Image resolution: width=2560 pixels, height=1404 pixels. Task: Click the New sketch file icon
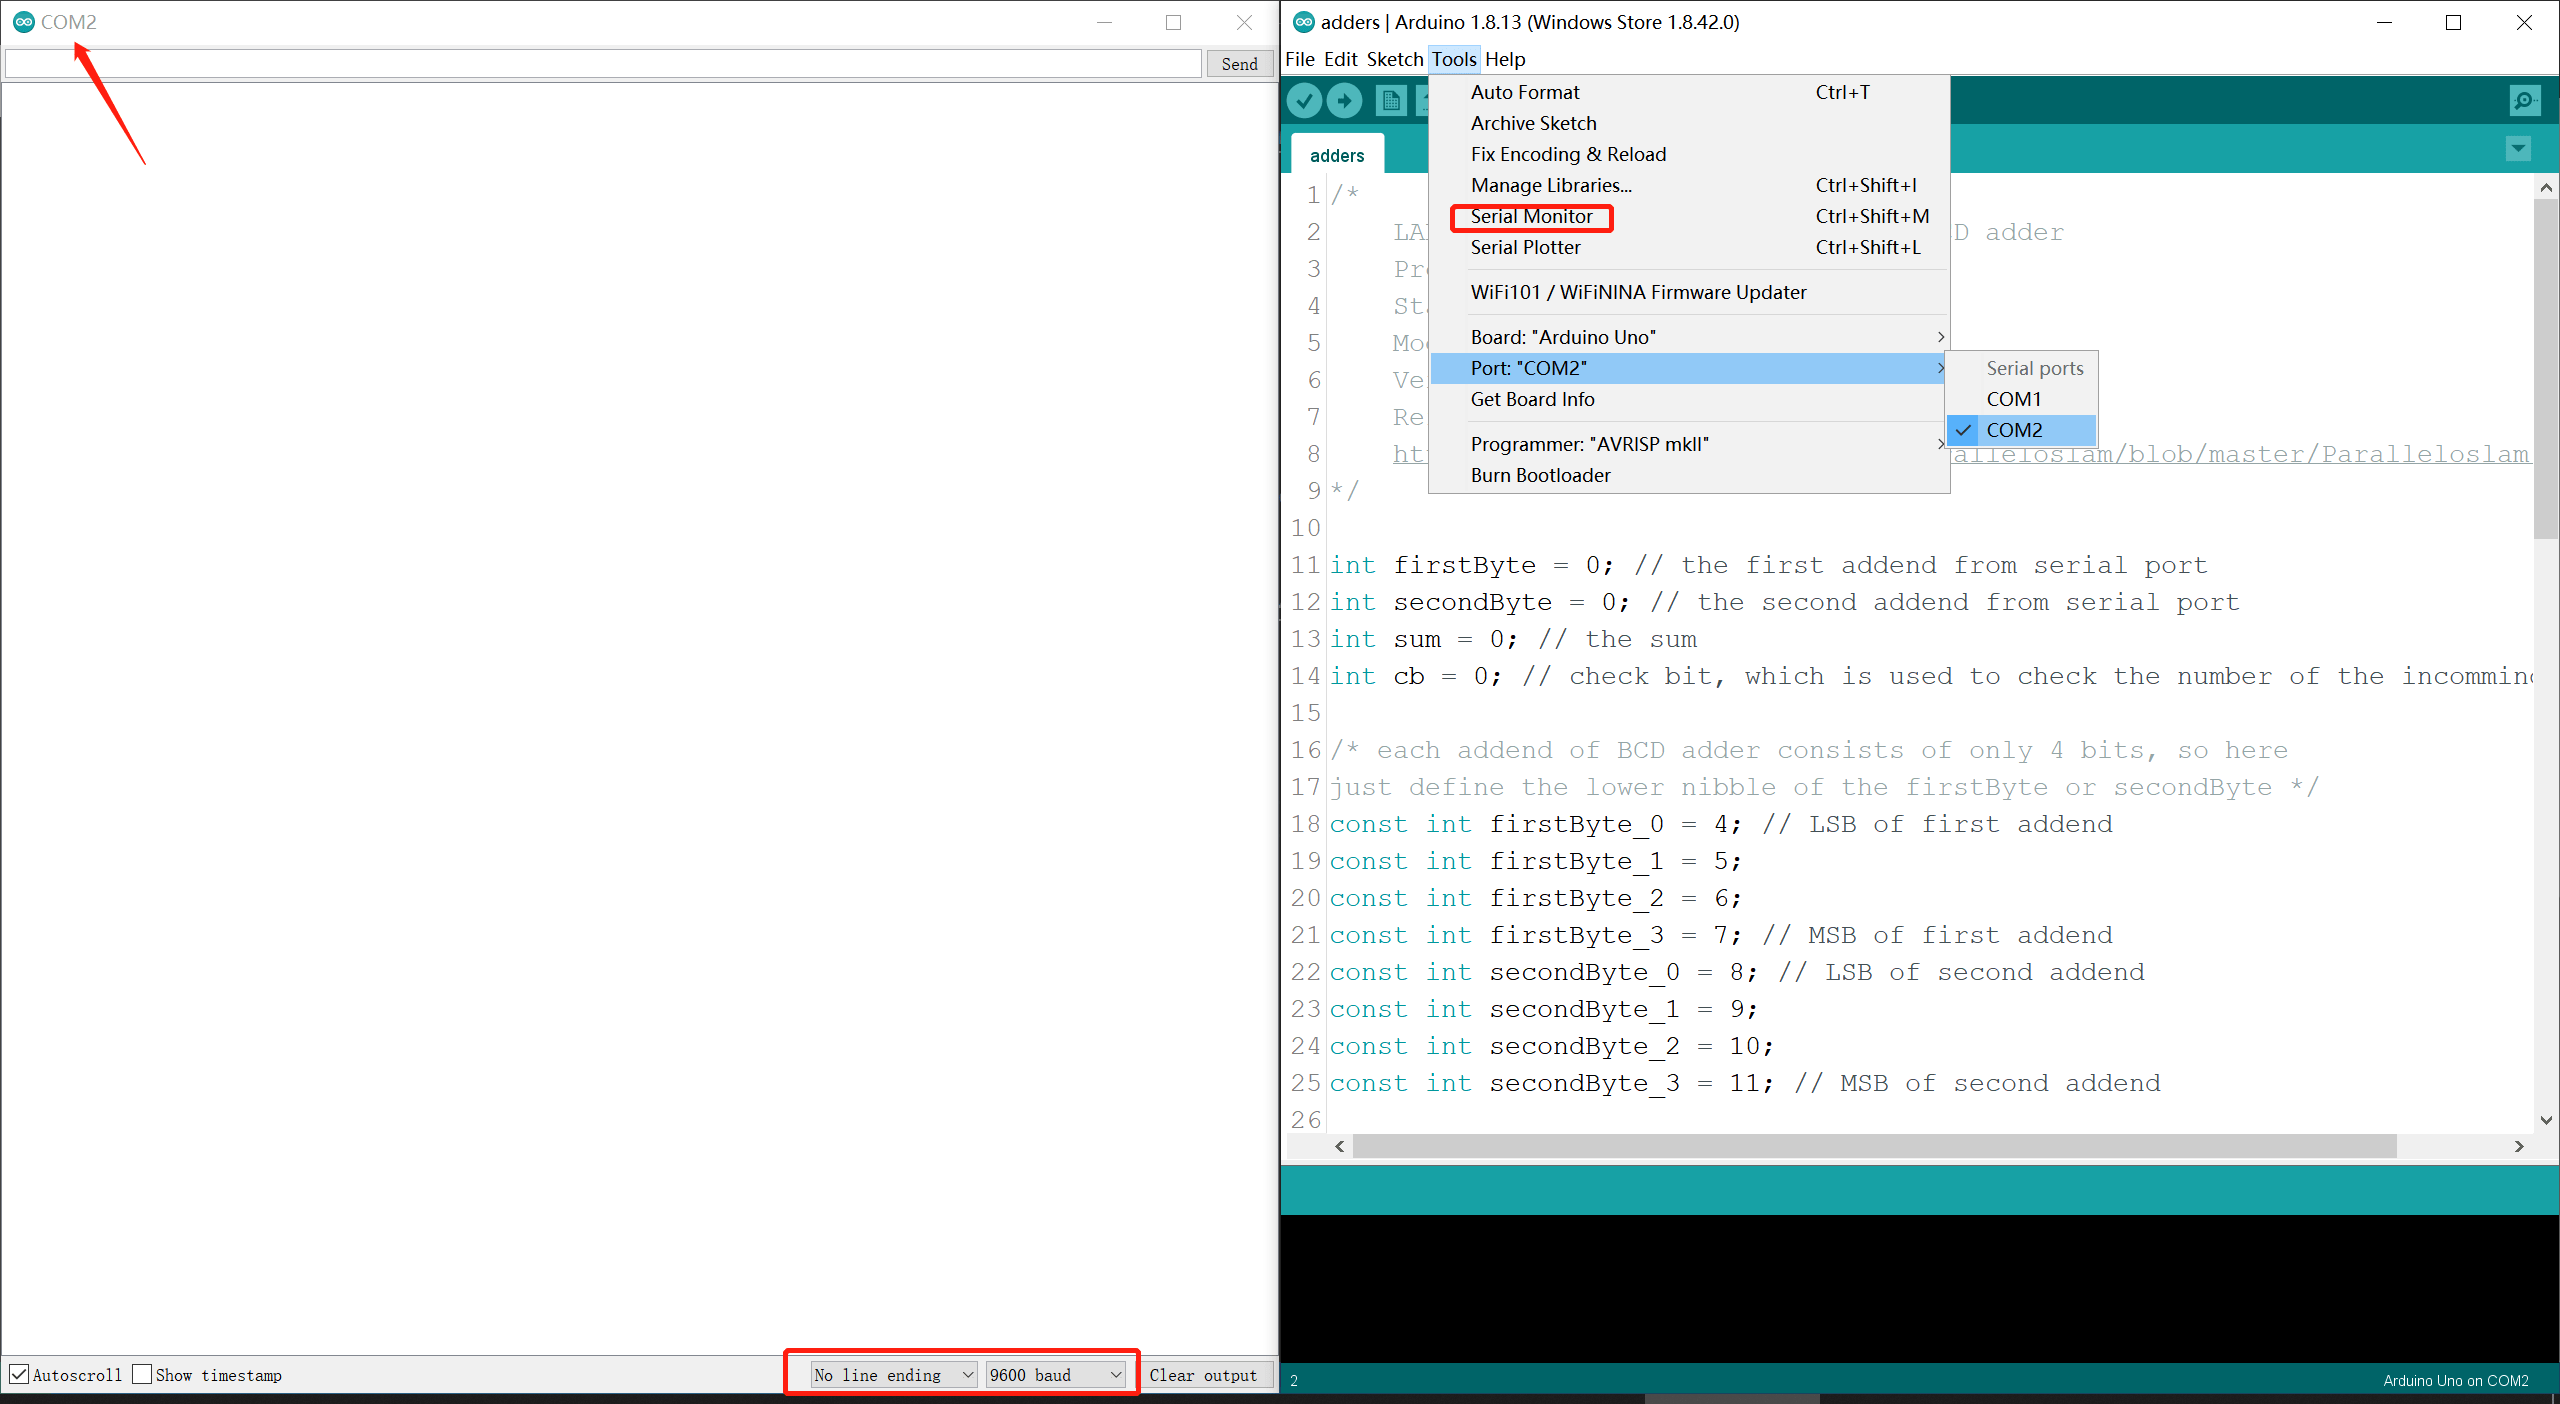coord(1391,100)
